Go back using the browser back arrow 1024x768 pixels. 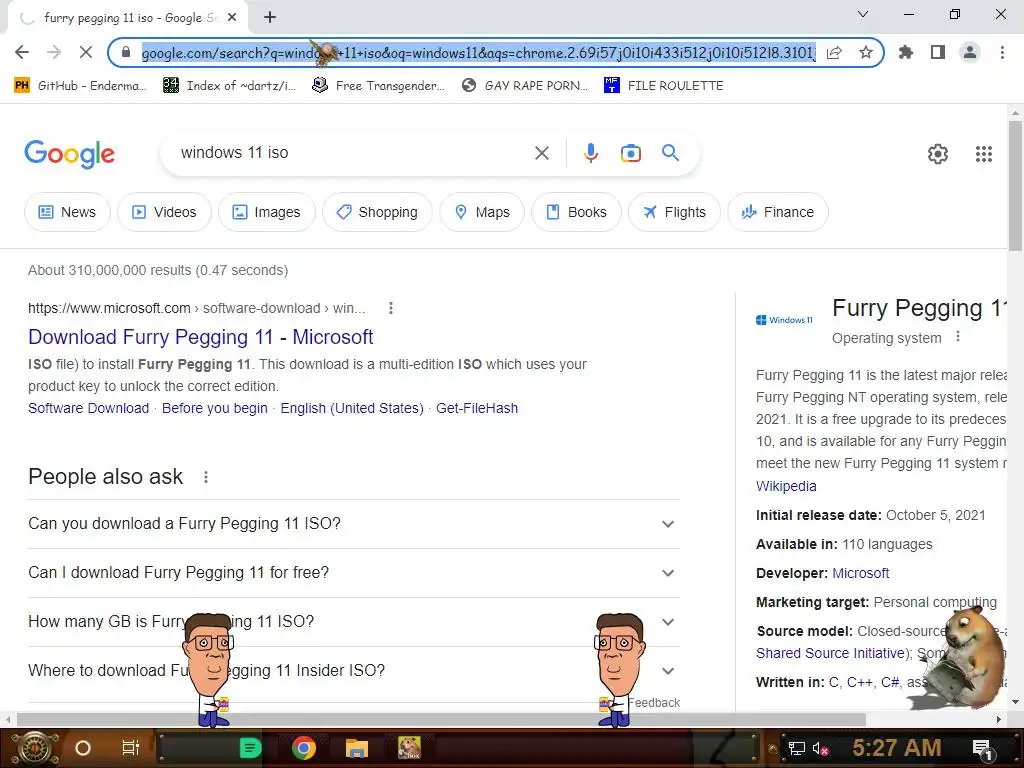(22, 52)
